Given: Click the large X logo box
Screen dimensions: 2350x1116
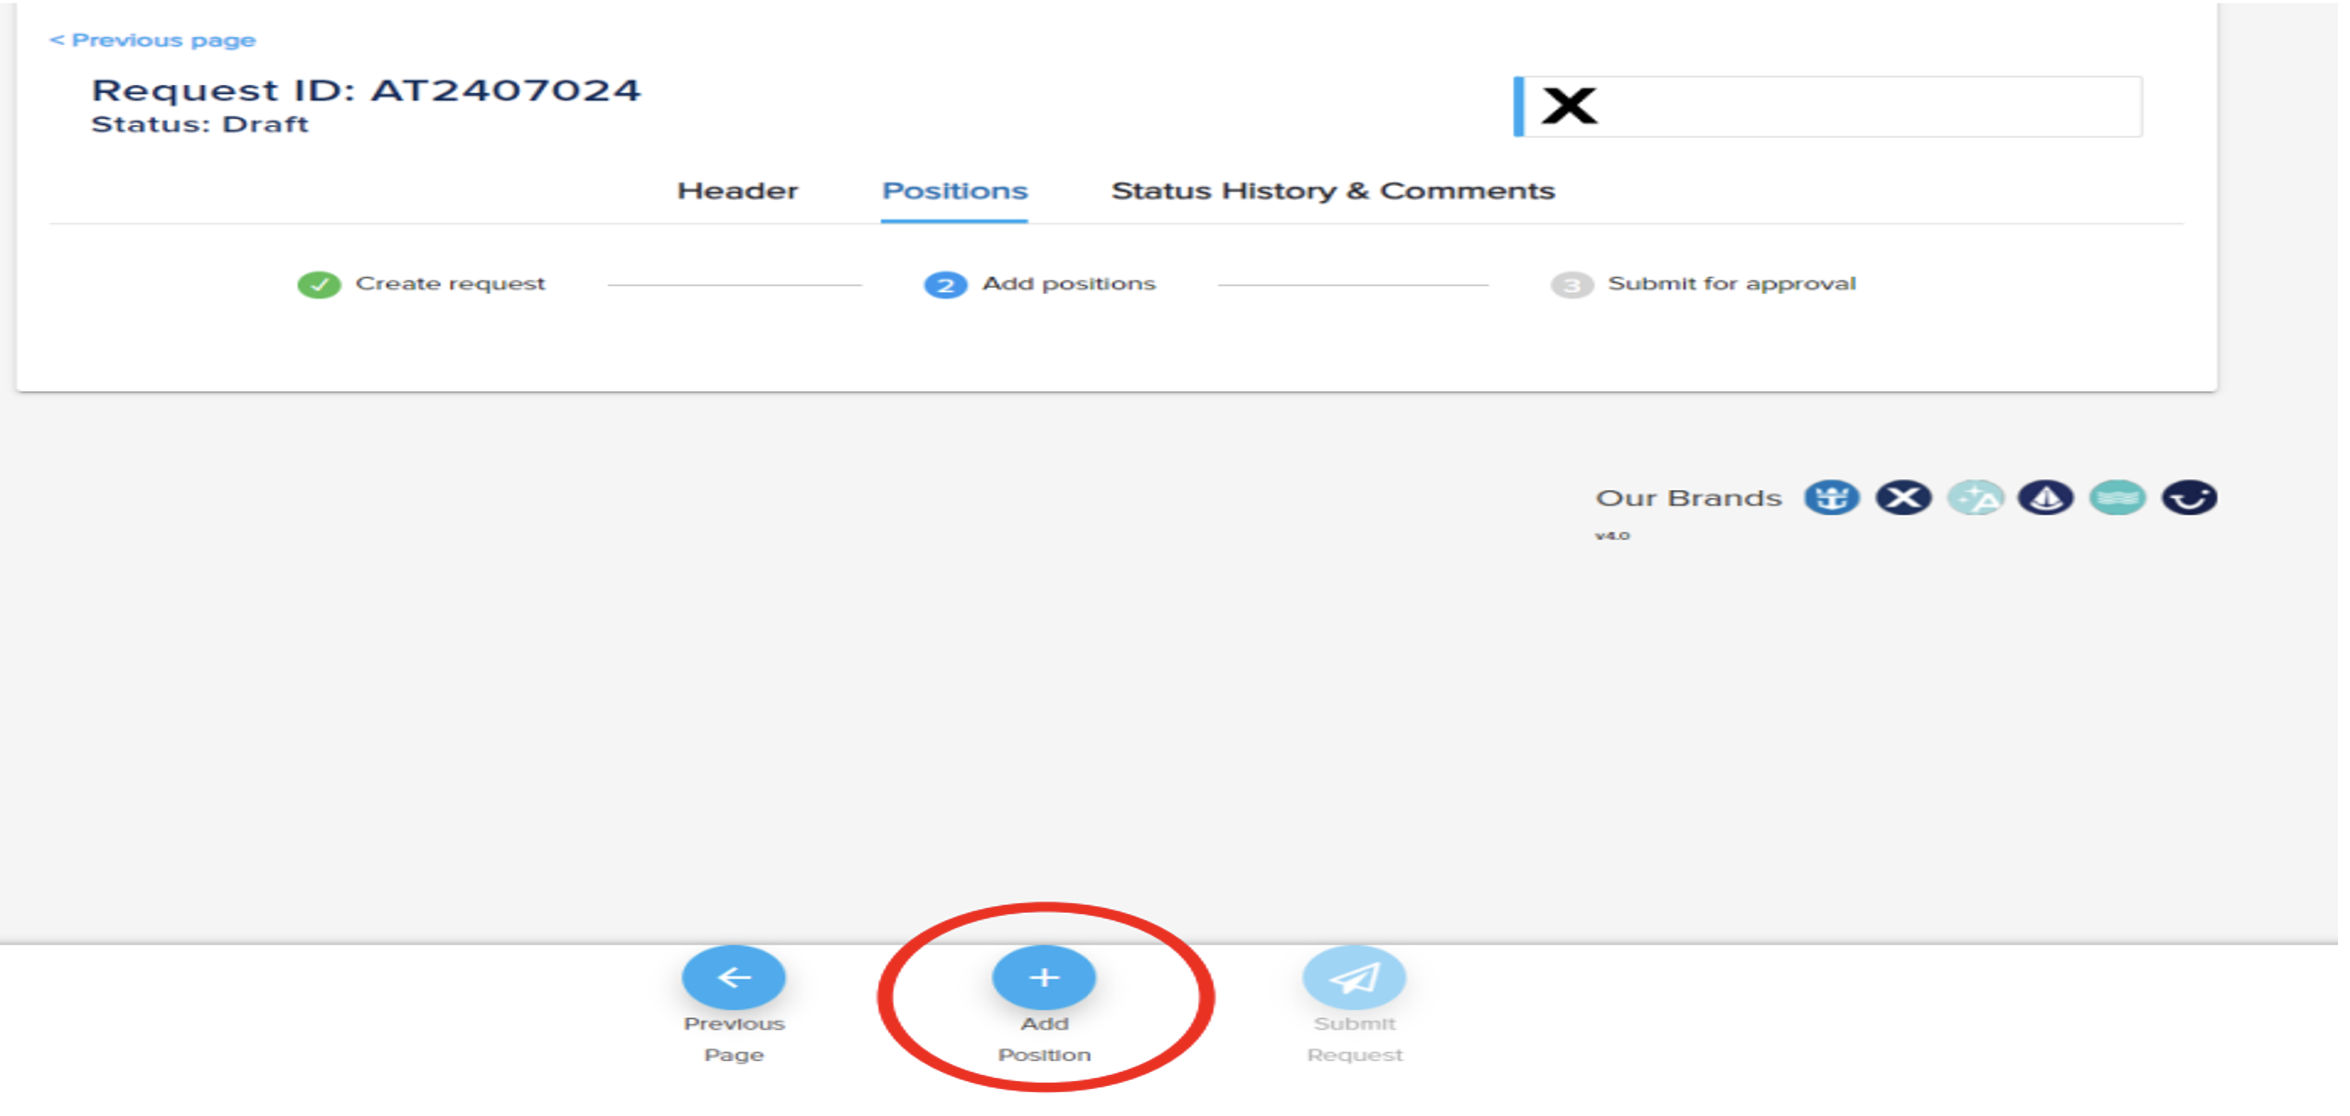Looking at the screenshot, I should 1827,106.
